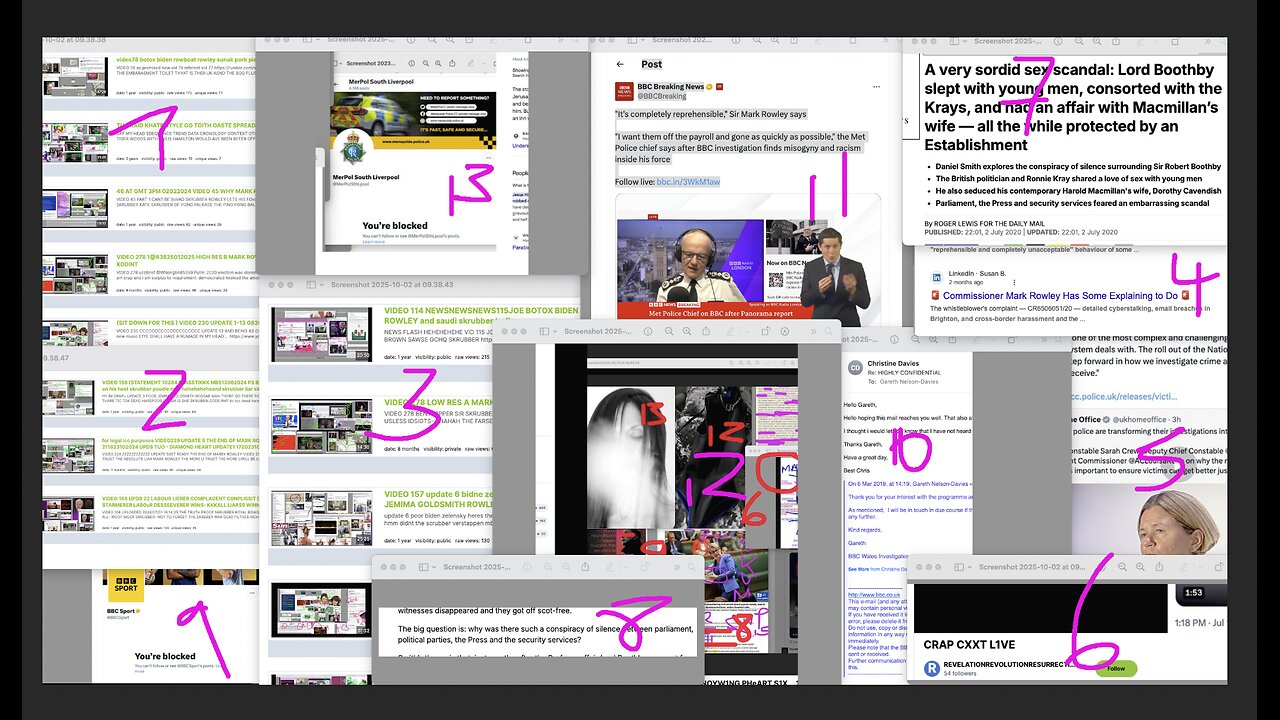
Task: Click the 1:53 duration badge on video
Action: pos(1194,592)
